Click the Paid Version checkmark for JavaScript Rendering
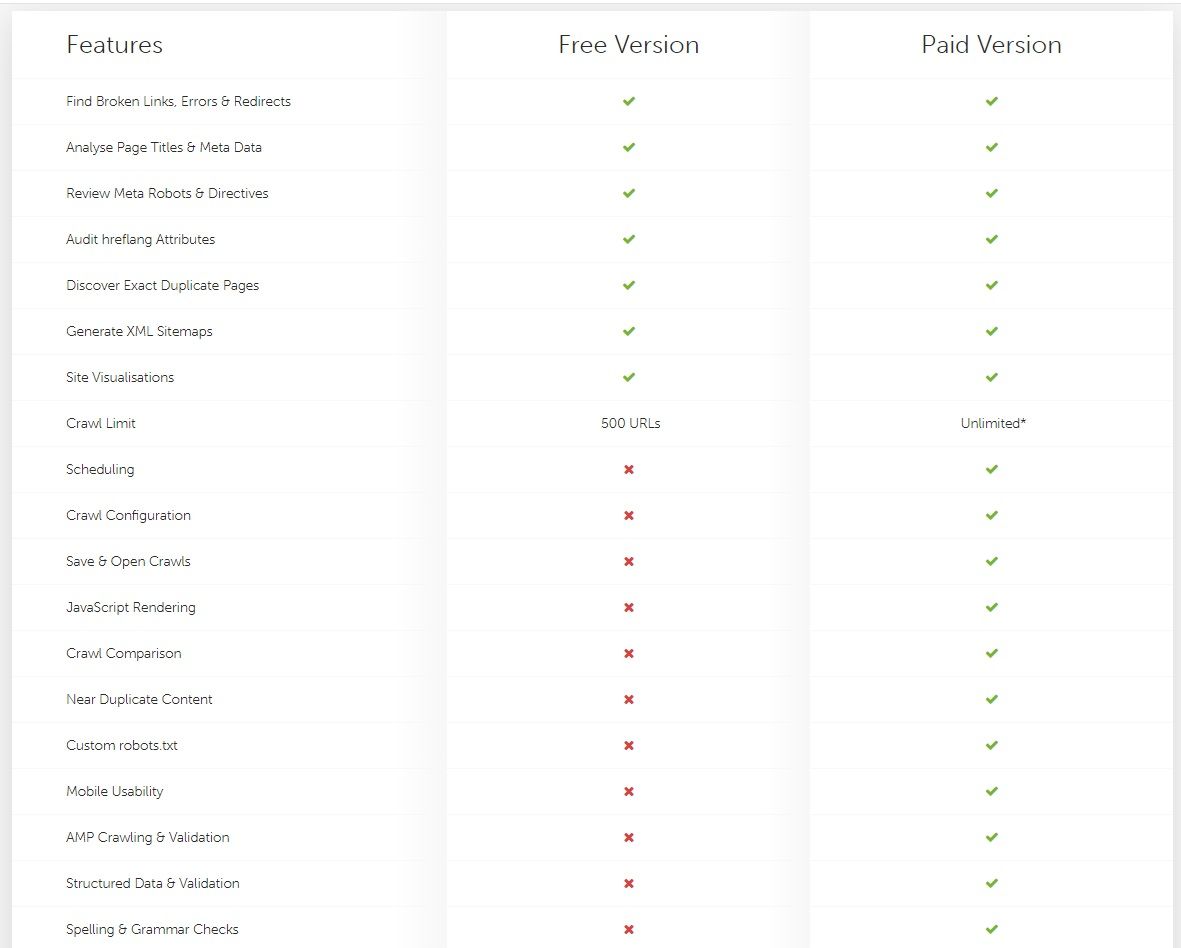 (991, 607)
